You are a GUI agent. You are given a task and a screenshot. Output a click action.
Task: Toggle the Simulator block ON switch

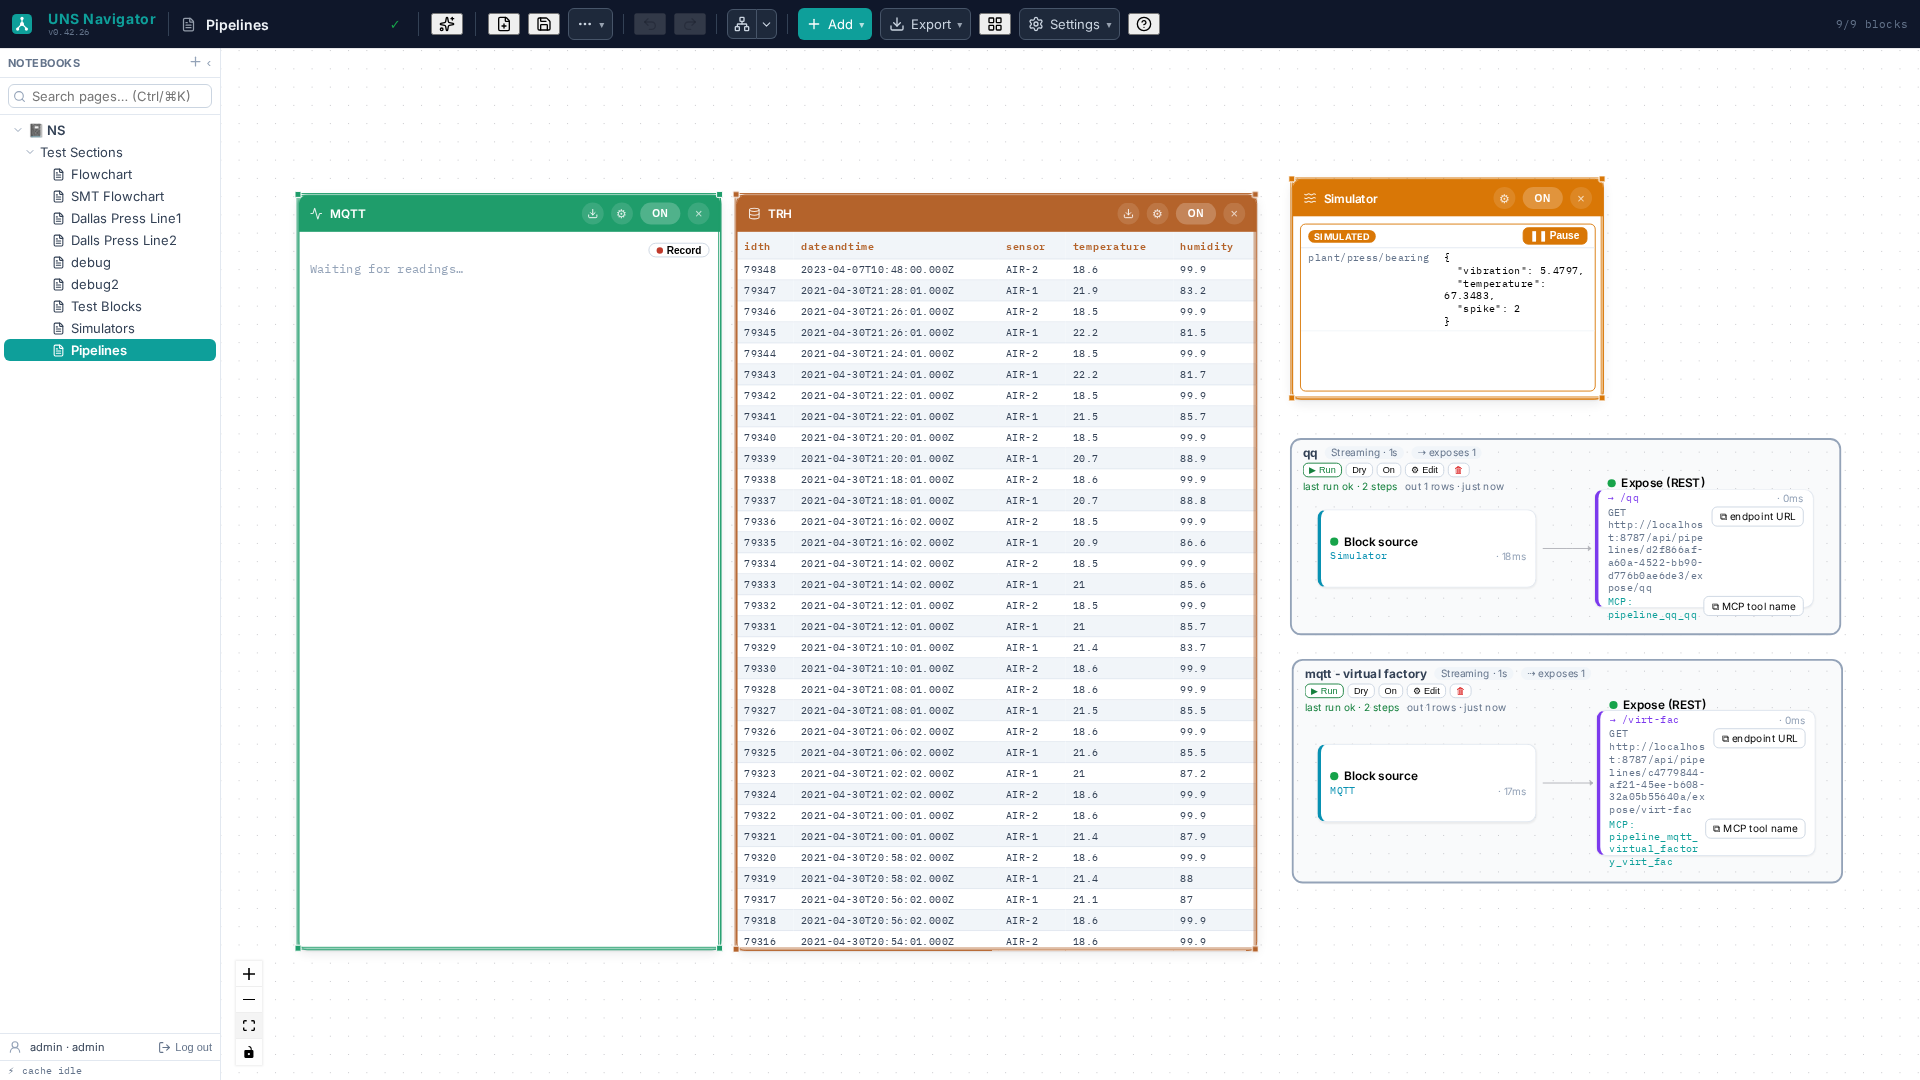1543,198
